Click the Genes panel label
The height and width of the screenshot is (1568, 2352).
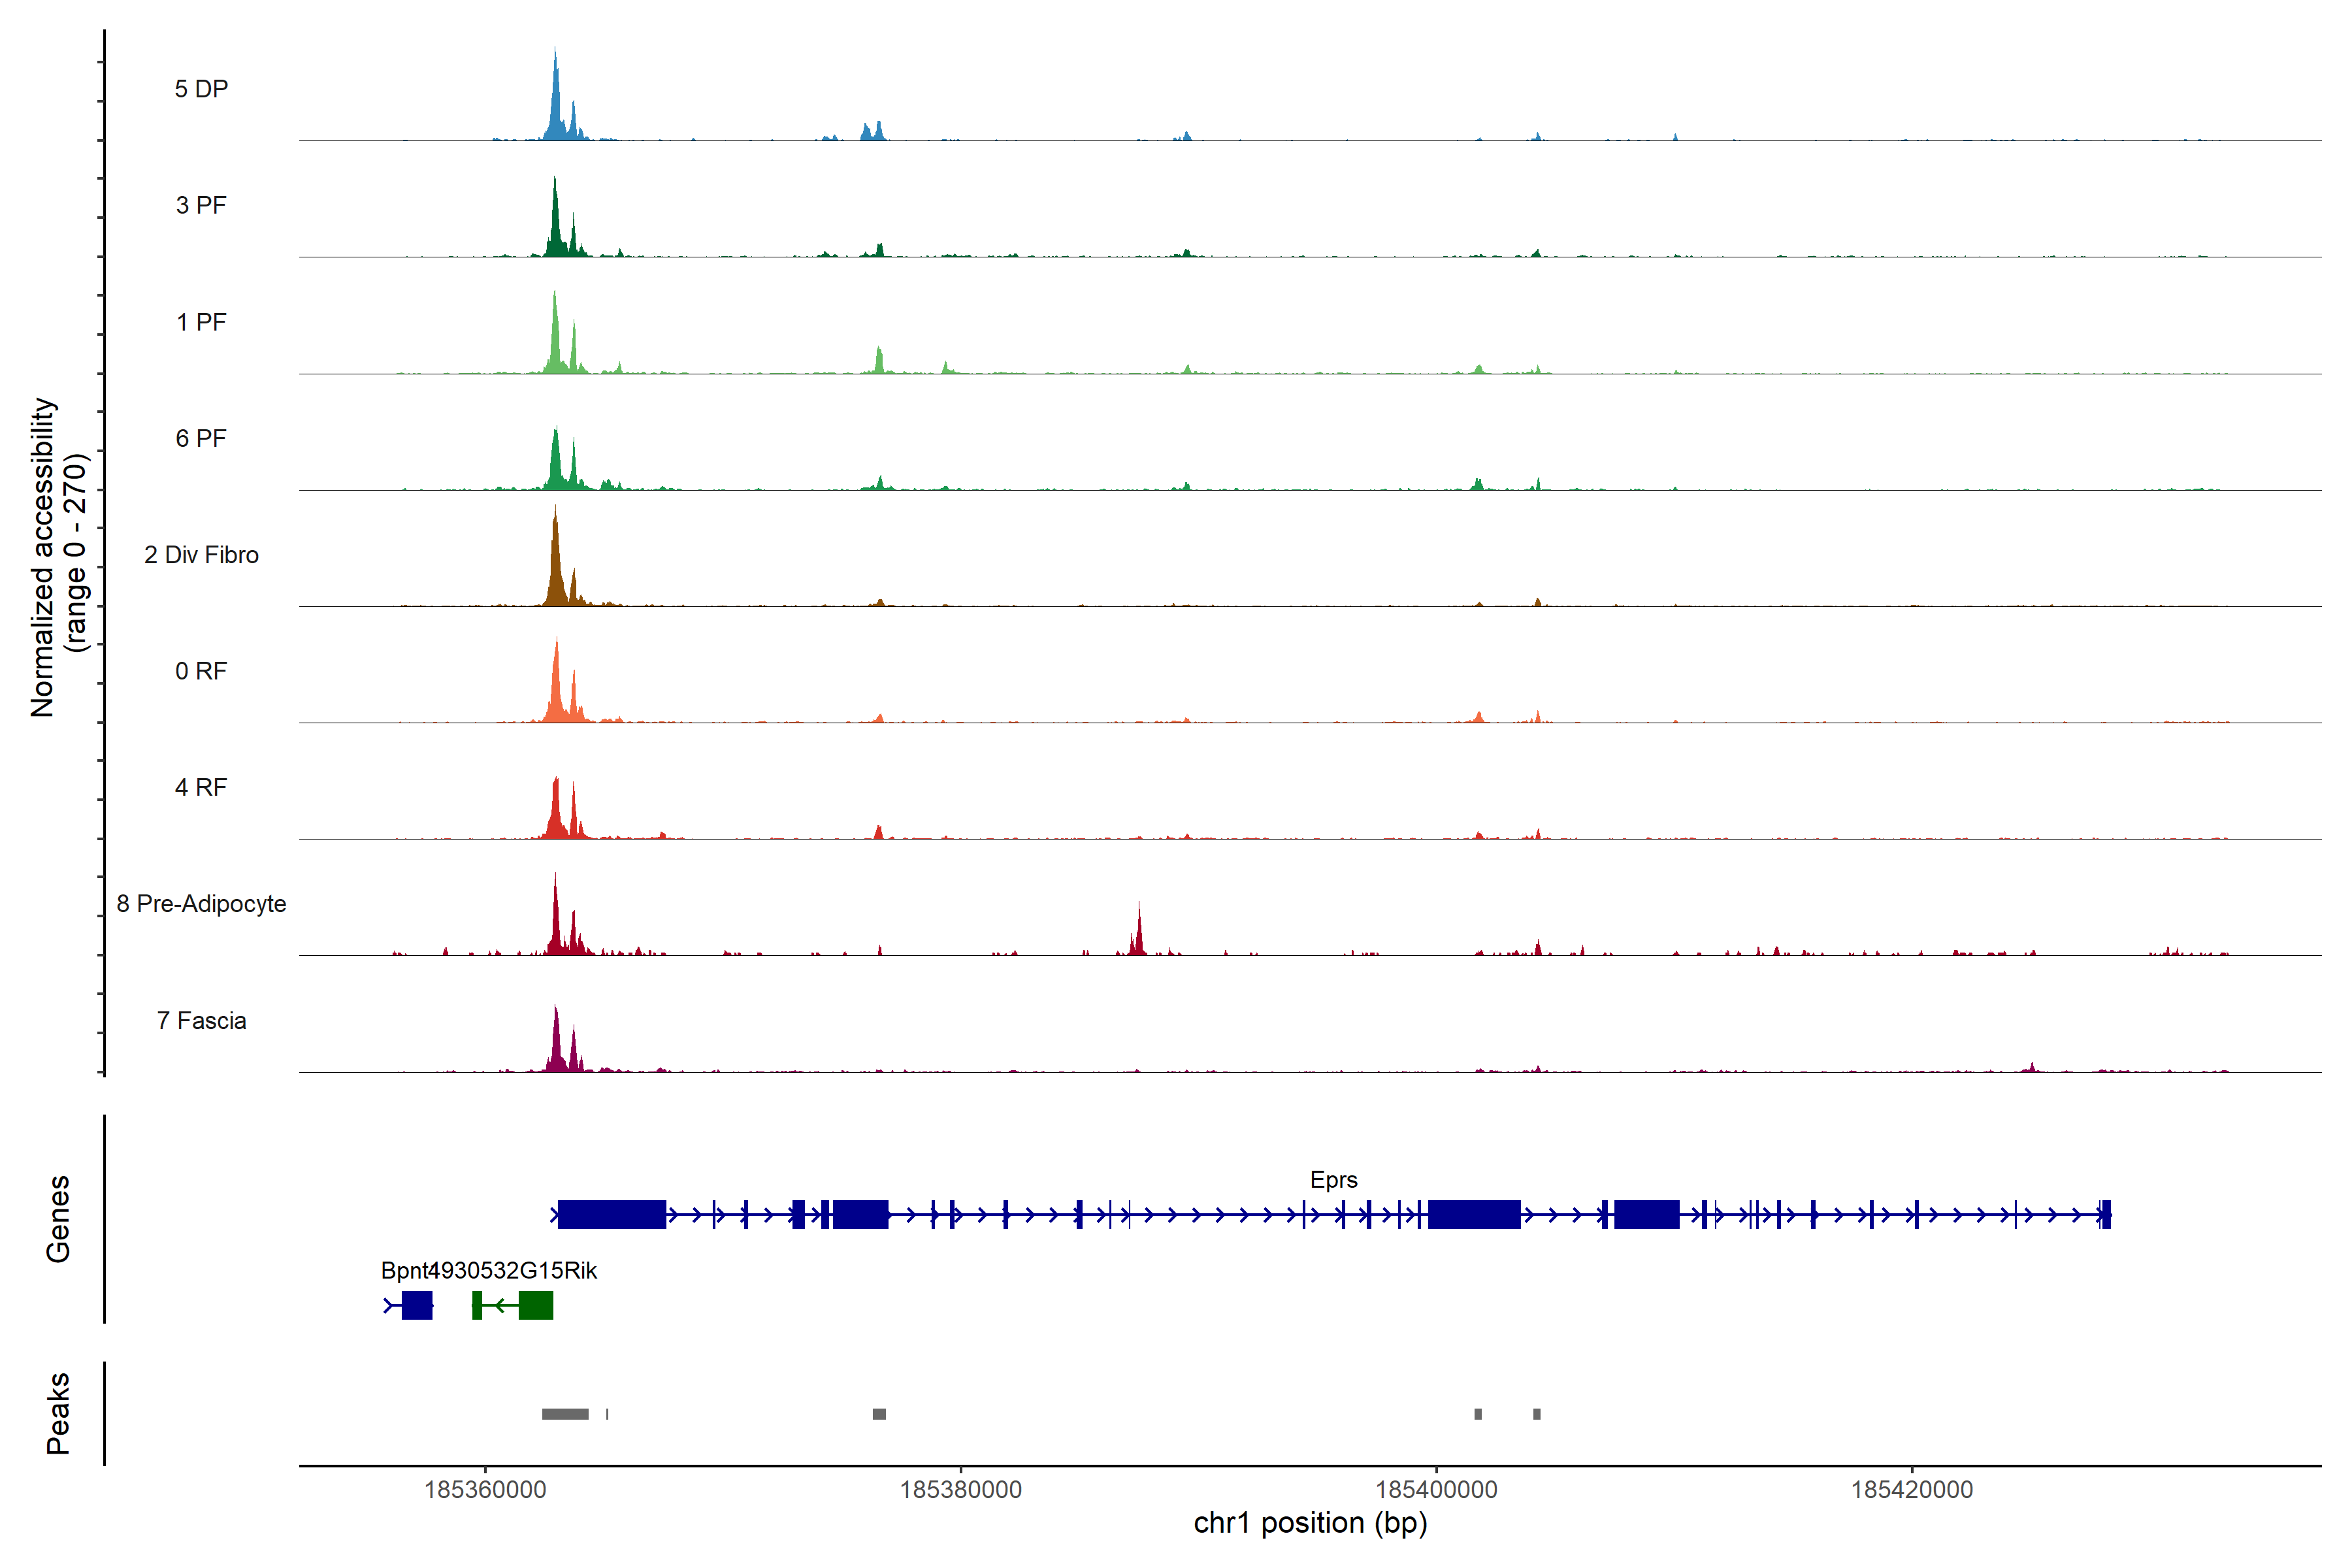click(x=58, y=1218)
